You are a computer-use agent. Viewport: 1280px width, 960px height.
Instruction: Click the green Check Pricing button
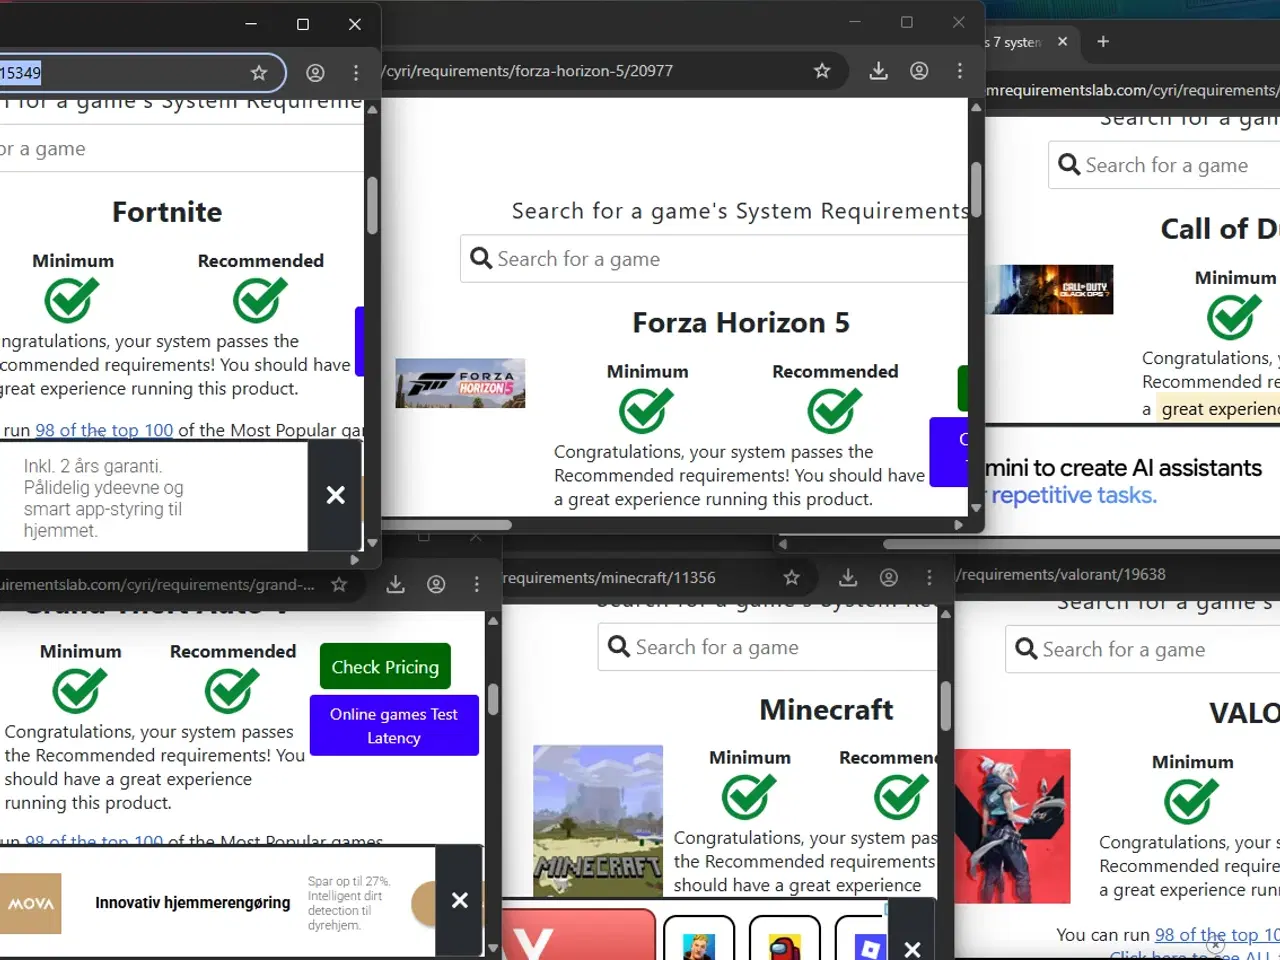pyautogui.click(x=385, y=667)
